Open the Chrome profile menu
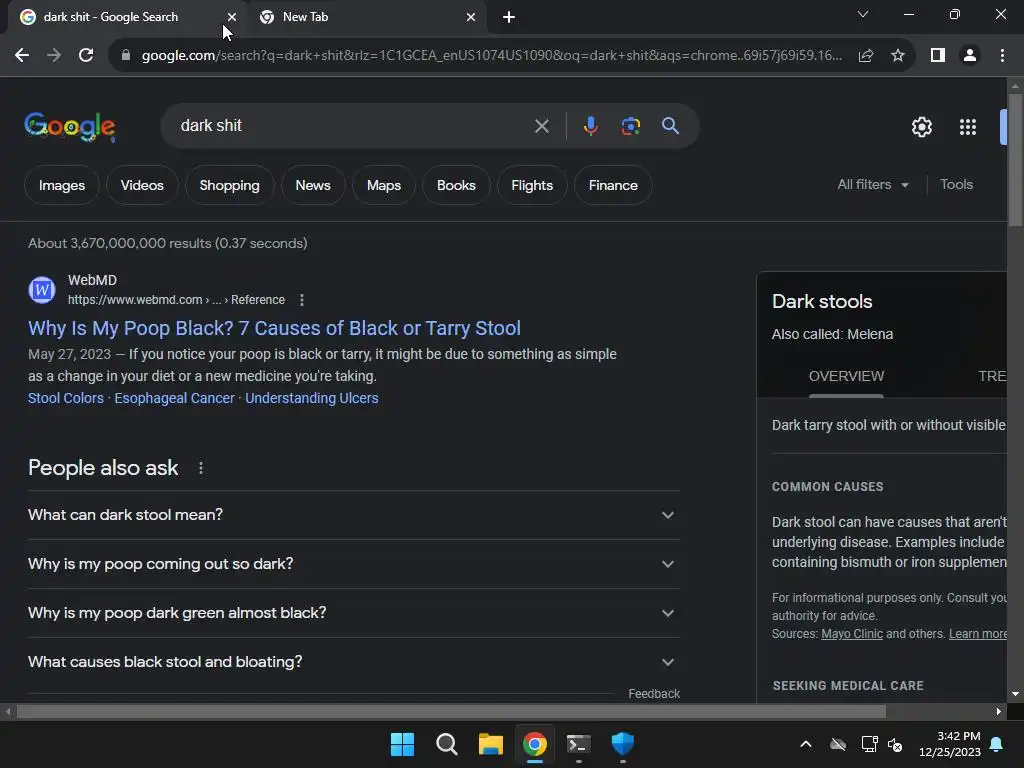Viewport: 1024px width, 768px height. pos(970,56)
